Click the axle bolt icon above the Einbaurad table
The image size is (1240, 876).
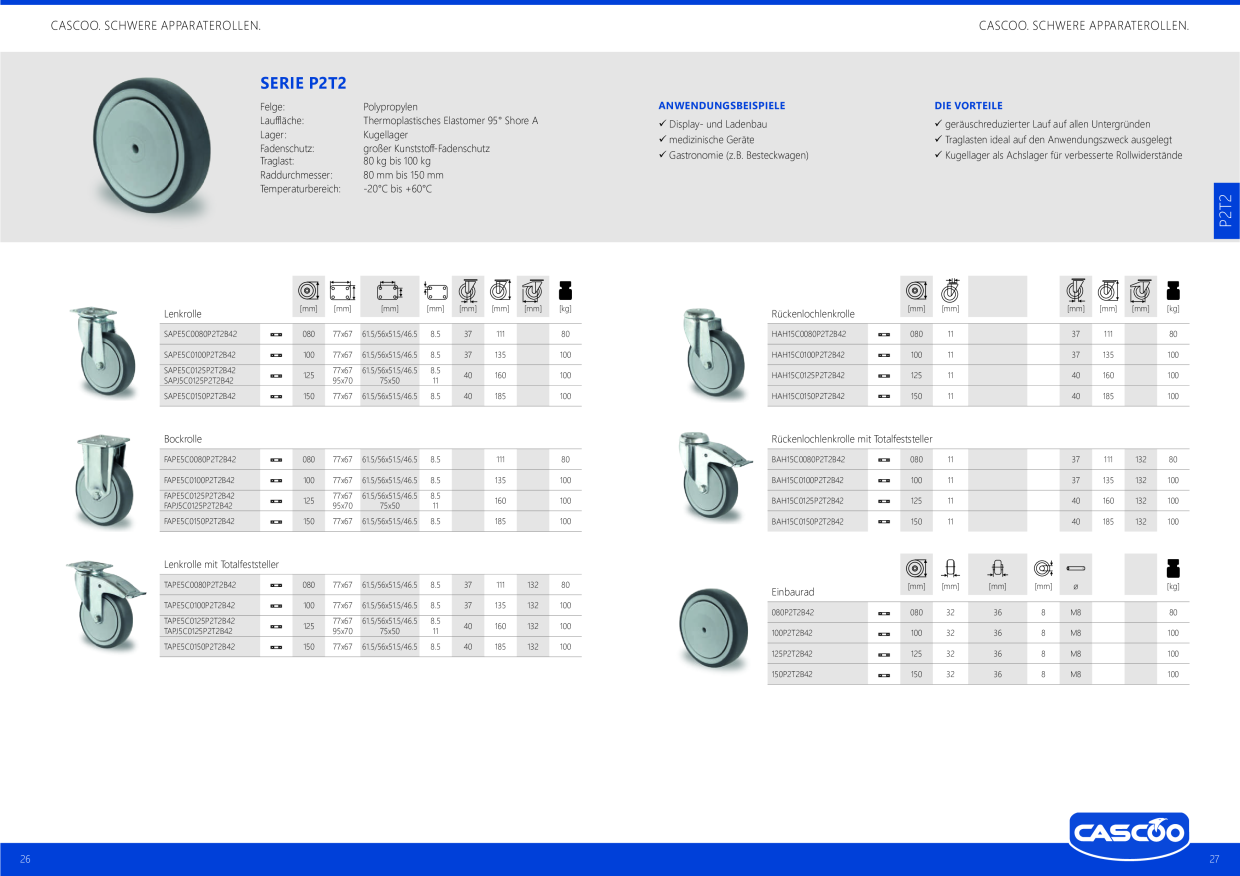coord(1078,568)
